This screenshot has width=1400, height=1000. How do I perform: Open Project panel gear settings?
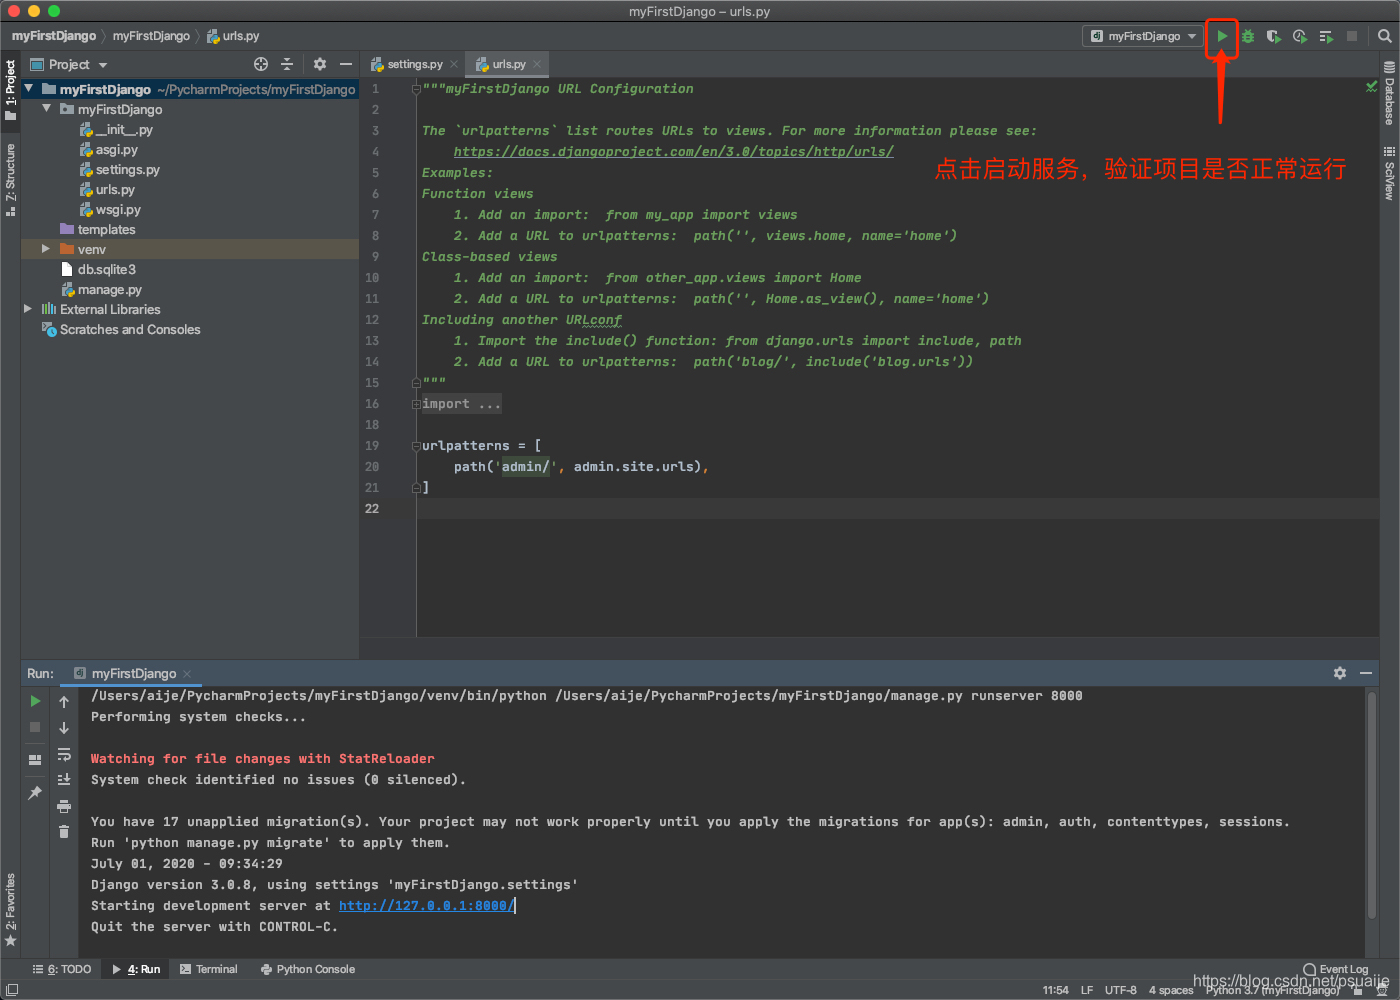[x=320, y=64]
